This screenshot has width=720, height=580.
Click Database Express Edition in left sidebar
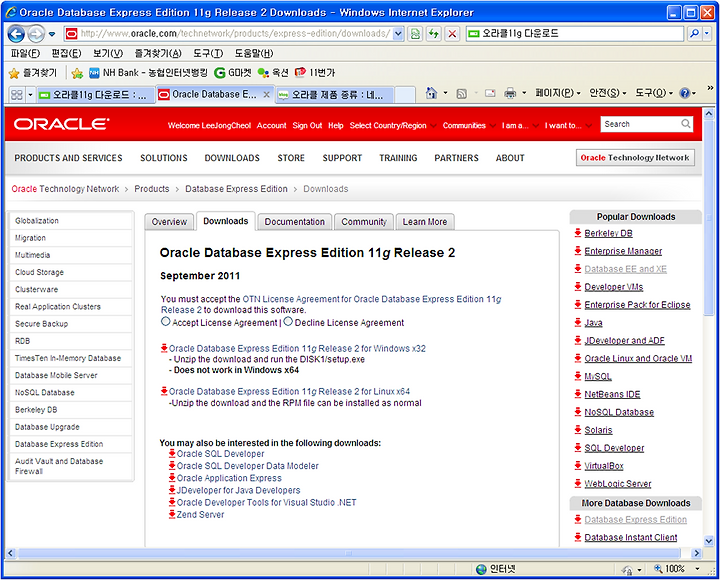59,444
